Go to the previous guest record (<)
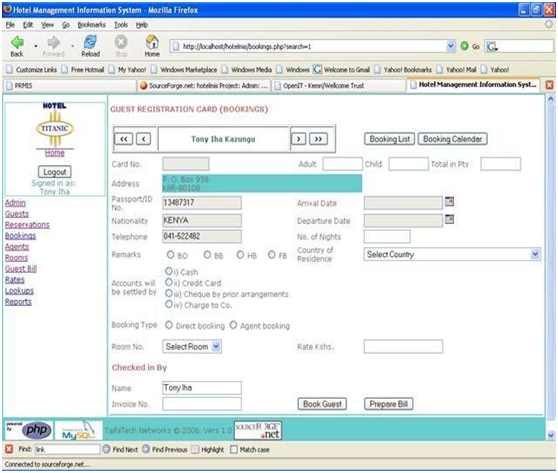Image resolution: width=558 pixels, height=473 pixels. point(143,139)
